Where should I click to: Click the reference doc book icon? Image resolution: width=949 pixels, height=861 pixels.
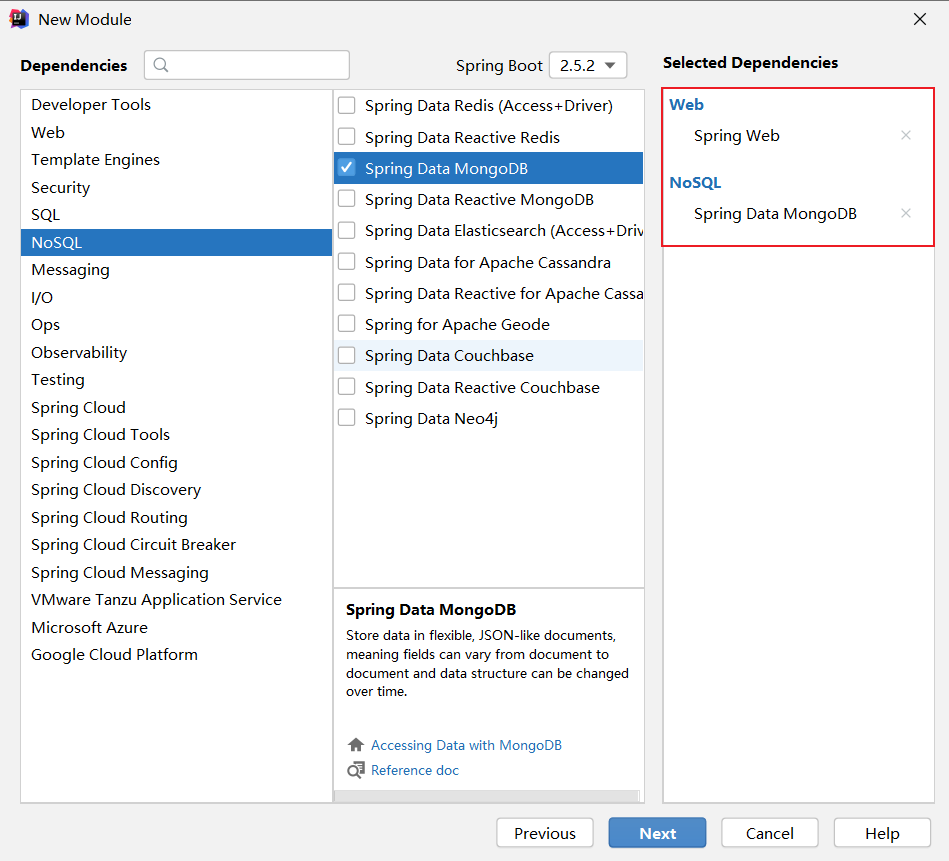click(x=356, y=770)
